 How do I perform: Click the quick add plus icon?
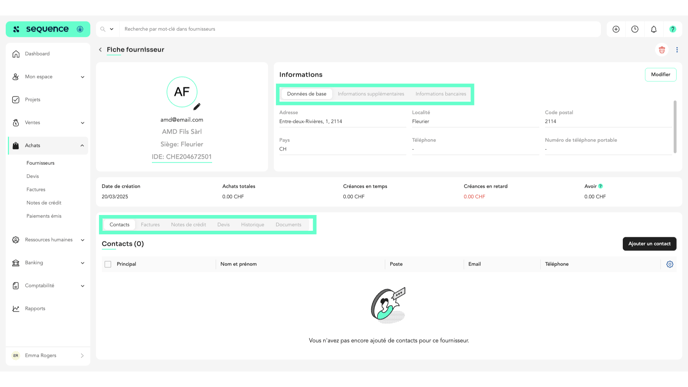click(616, 29)
